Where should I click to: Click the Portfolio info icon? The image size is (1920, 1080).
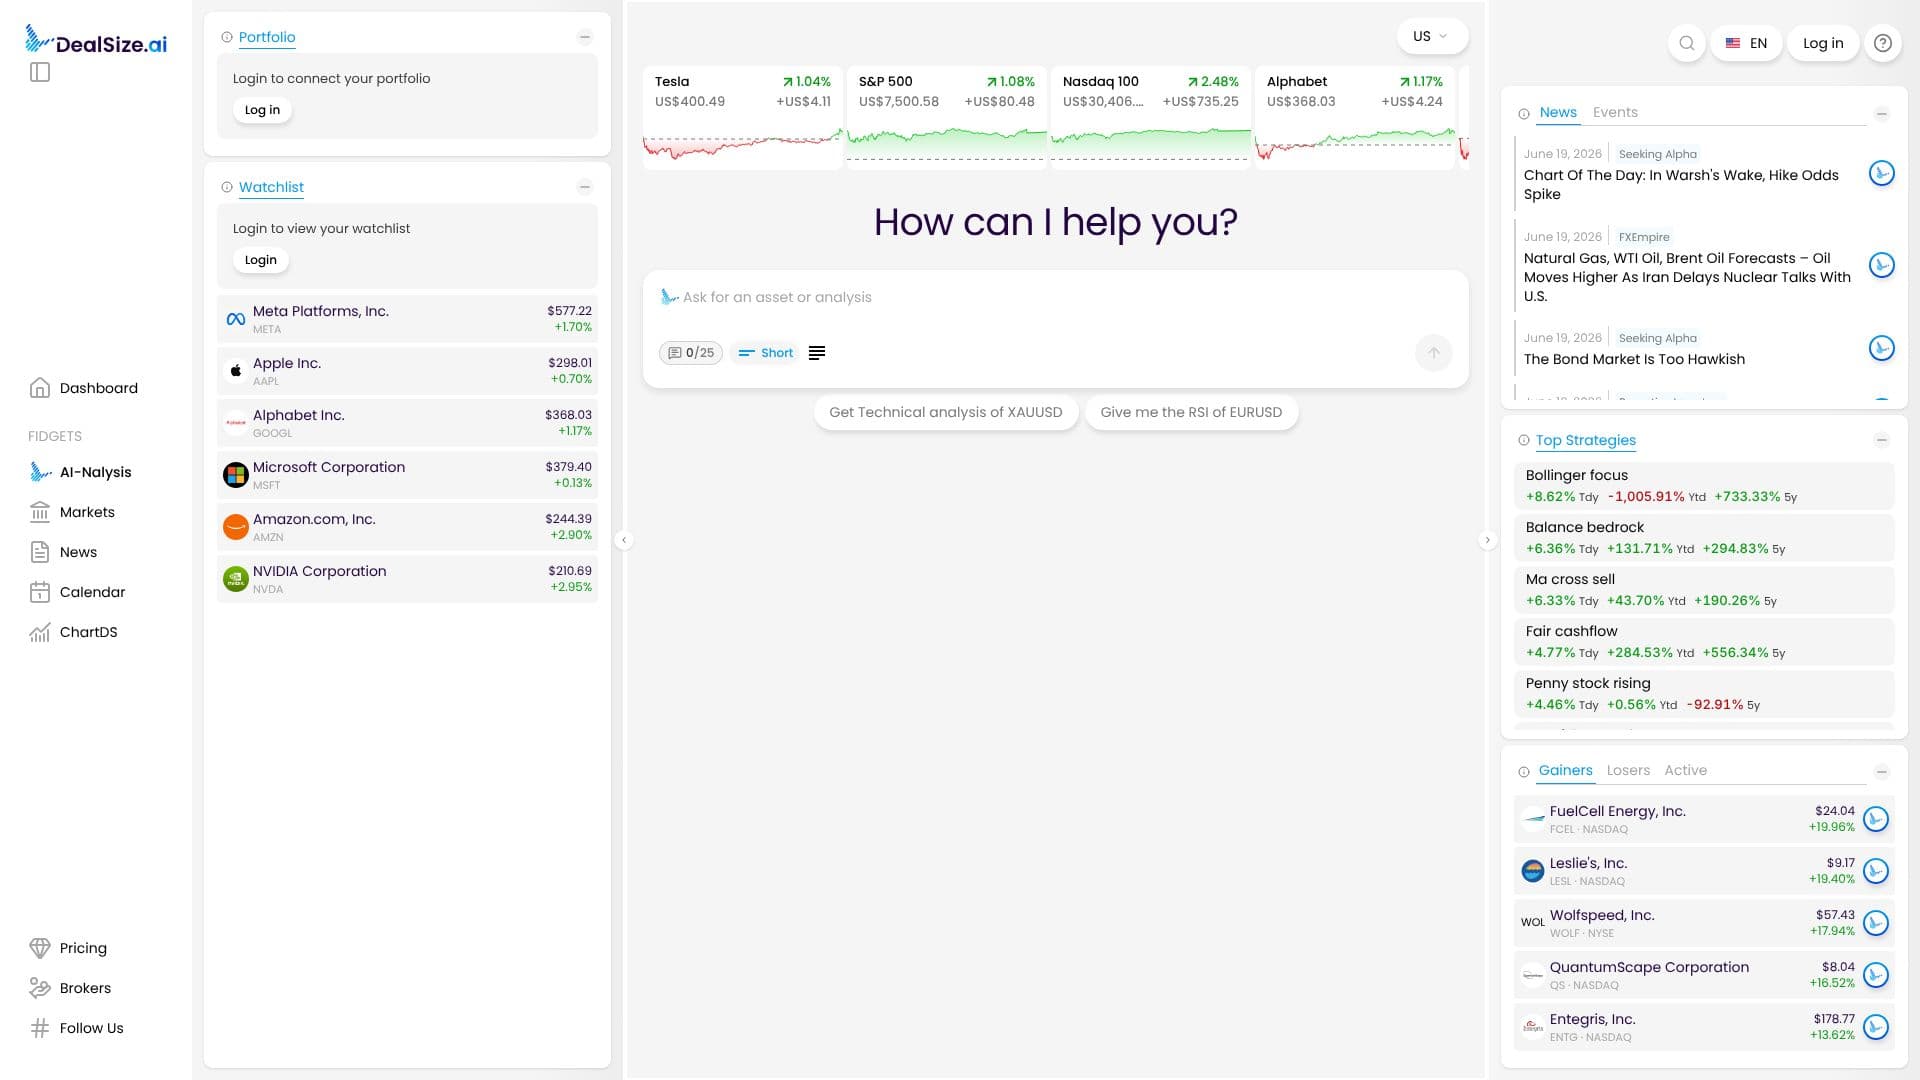click(227, 37)
